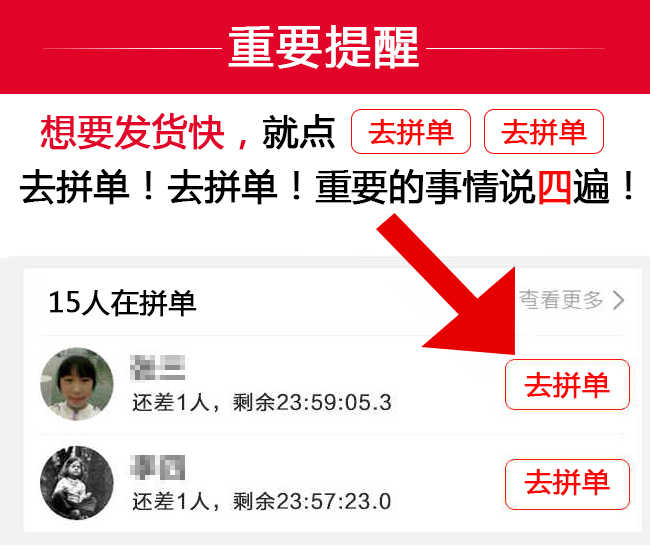Click the 还差1人 剩余23:59:05.3 countdown text
The image size is (650, 557).
tap(262, 402)
